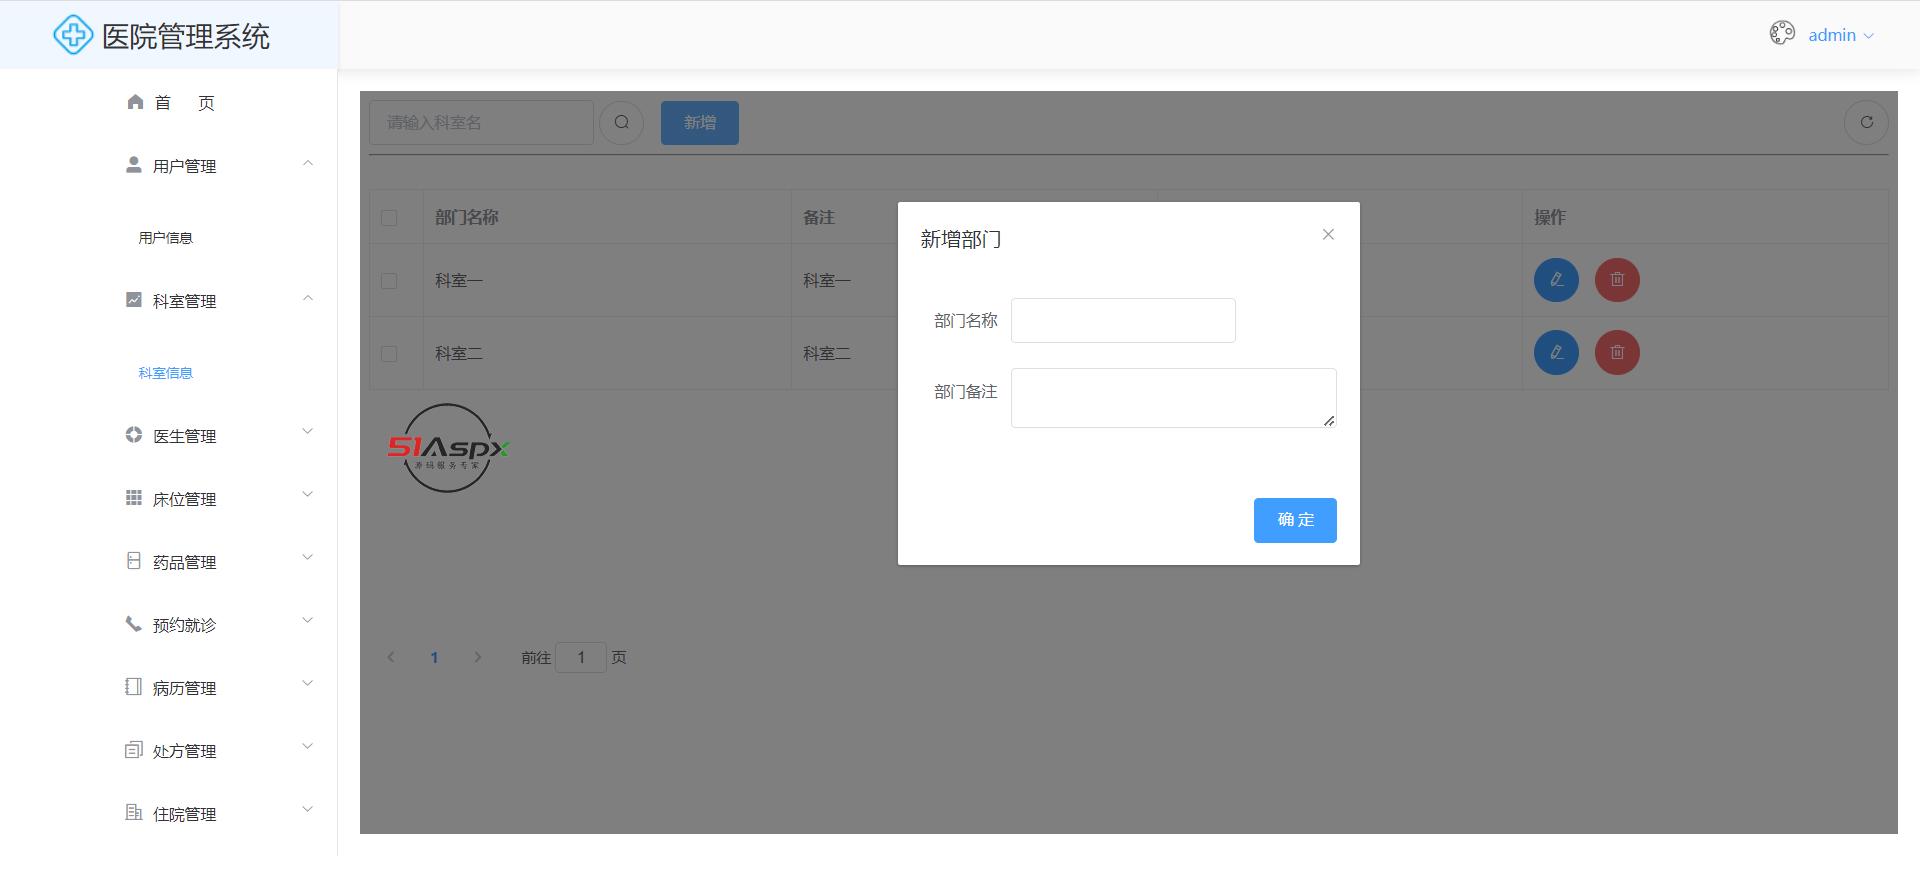Click the refresh icon in the toolbar
The image size is (1920, 895).
tap(1866, 123)
